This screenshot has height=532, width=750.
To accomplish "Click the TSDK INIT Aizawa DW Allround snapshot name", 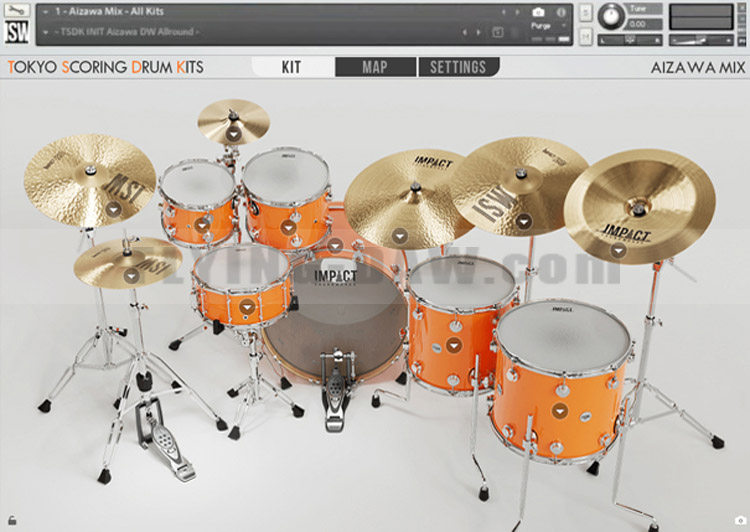I will tap(127, 32).
